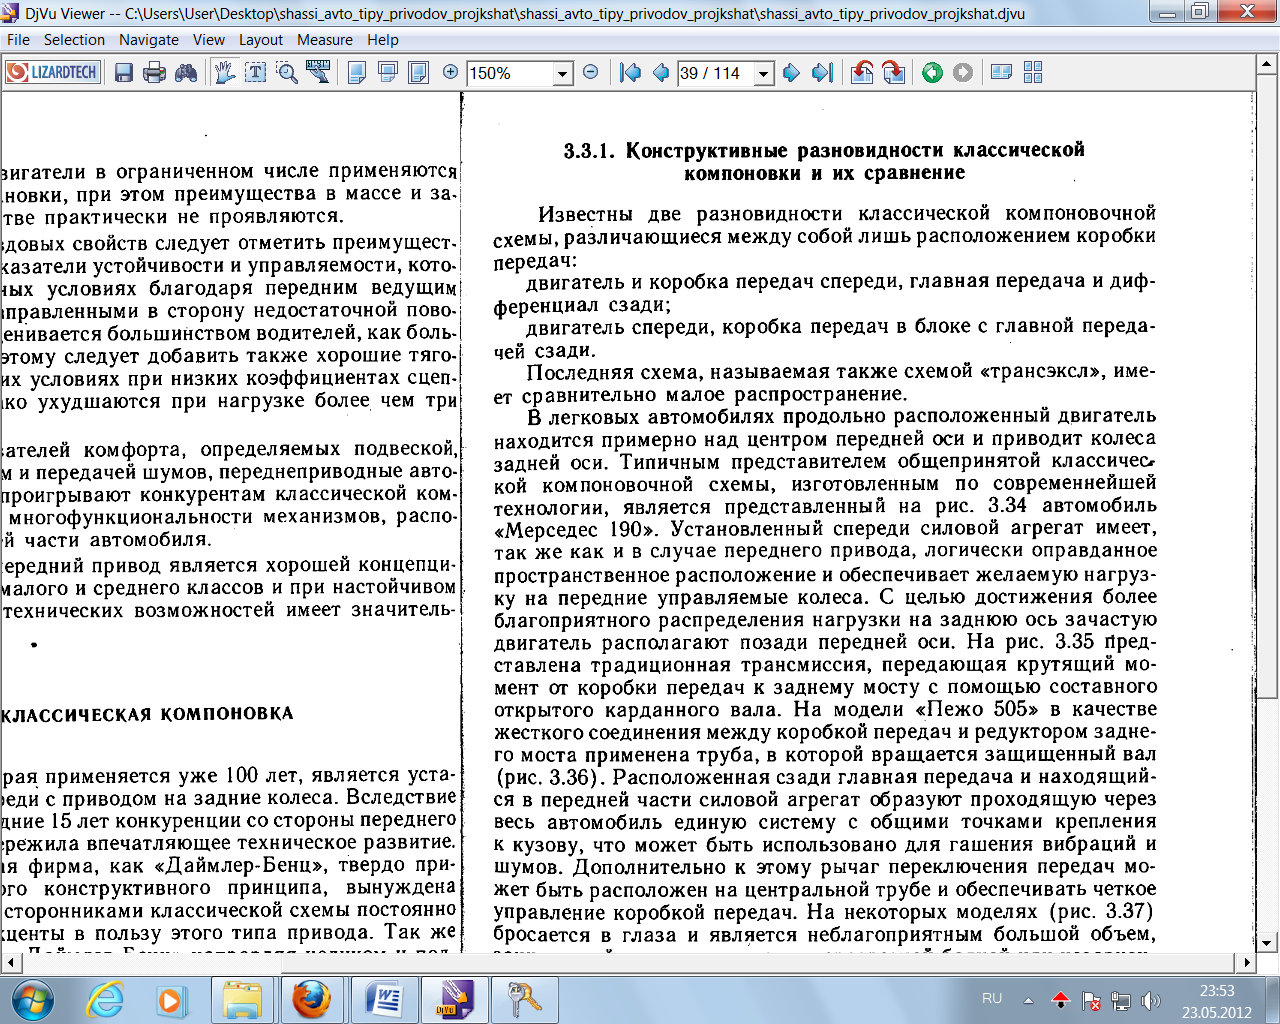Show the thumbnails grid view

[x=1033, y=73]
